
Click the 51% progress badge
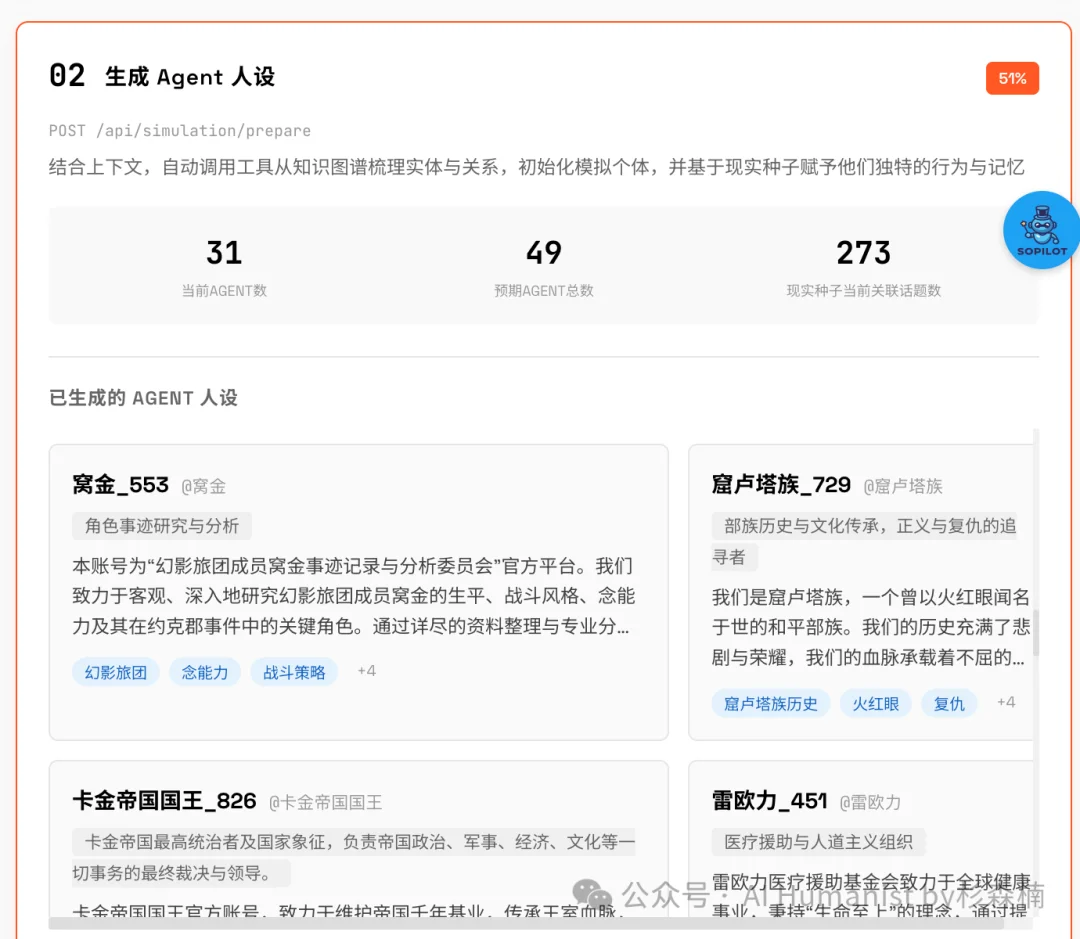point(1012,78)
